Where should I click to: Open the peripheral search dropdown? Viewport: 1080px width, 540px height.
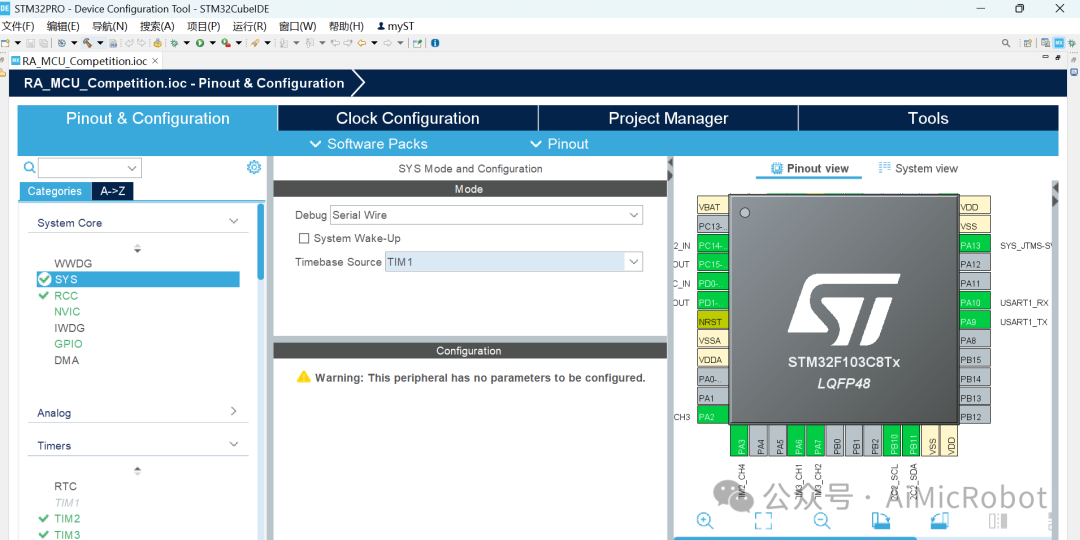132,168
